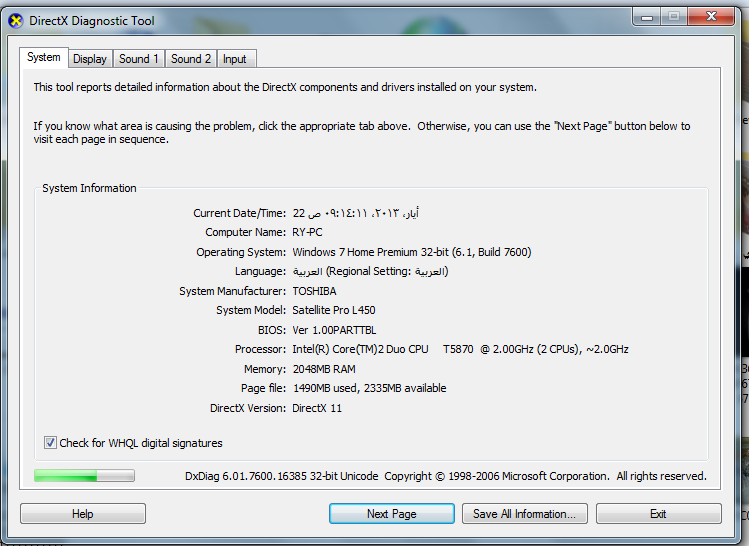This screenshot has height=546, width=749.
Task: Click the maximize button in title bar
Action: point(674,17)
